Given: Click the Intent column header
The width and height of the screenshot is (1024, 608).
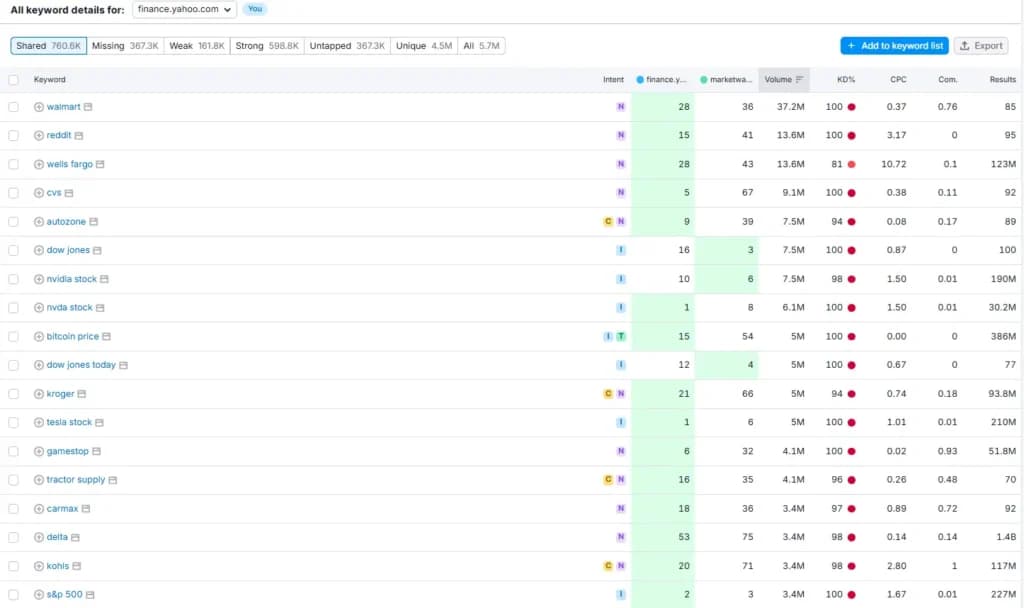Looking at the screenshot, I should click(x=613, y=80).
